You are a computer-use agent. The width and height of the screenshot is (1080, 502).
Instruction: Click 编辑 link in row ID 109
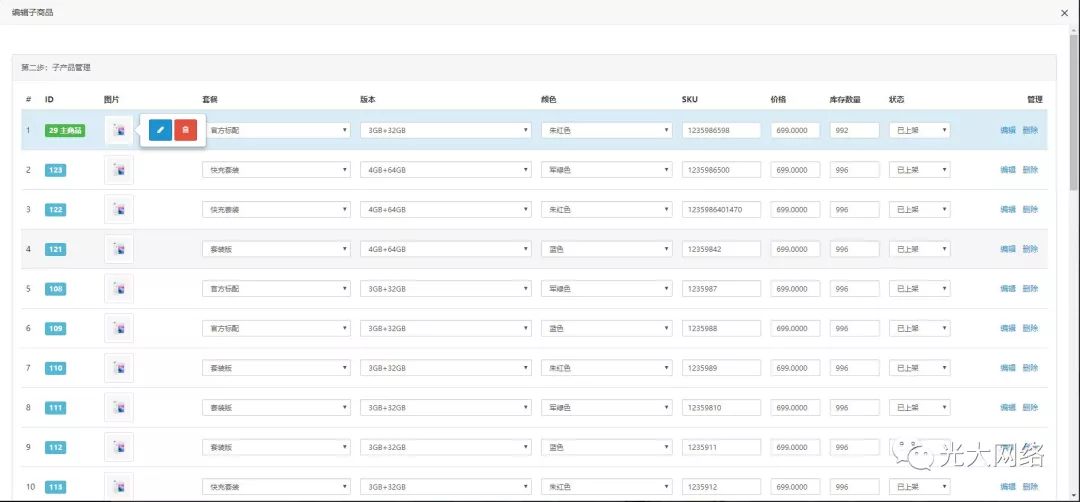[x=1008, y=328]
